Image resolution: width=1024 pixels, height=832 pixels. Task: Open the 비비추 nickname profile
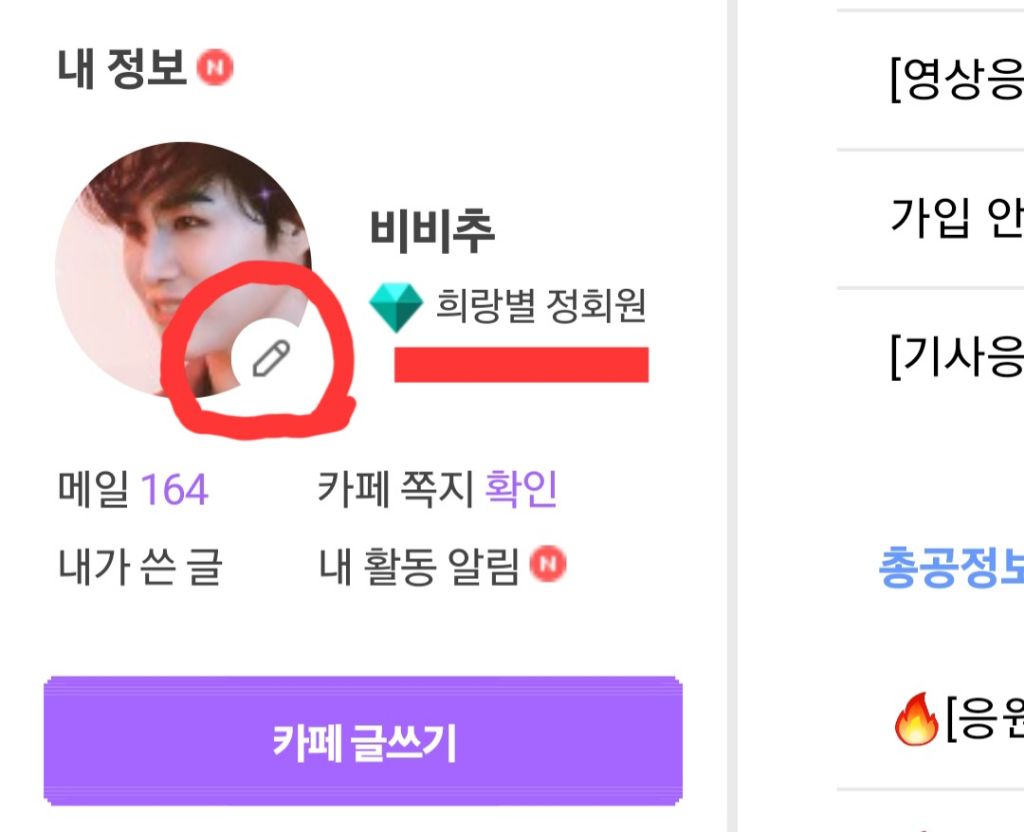point(432,231)
